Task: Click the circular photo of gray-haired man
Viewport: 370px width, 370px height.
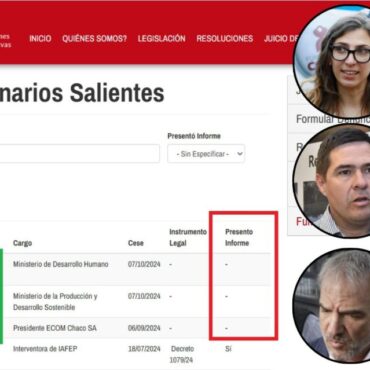Action: 333,305
